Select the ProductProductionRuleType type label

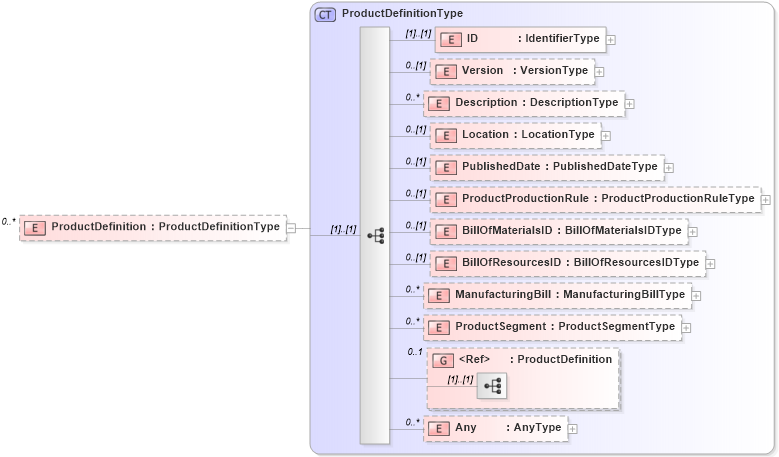(x=678, y=198)
